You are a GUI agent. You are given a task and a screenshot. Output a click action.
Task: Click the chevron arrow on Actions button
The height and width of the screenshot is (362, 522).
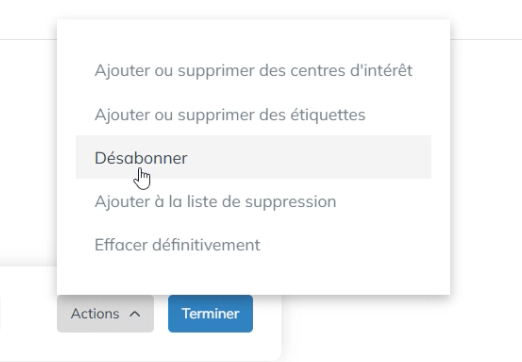click(135, 314)
